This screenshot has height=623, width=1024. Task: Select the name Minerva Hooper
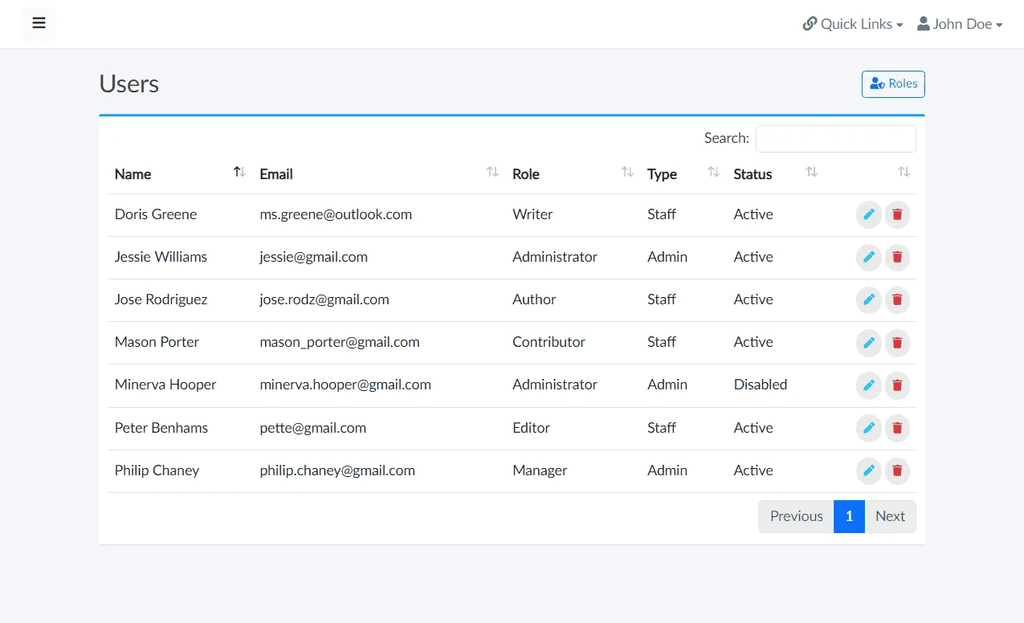click(165, 385)
